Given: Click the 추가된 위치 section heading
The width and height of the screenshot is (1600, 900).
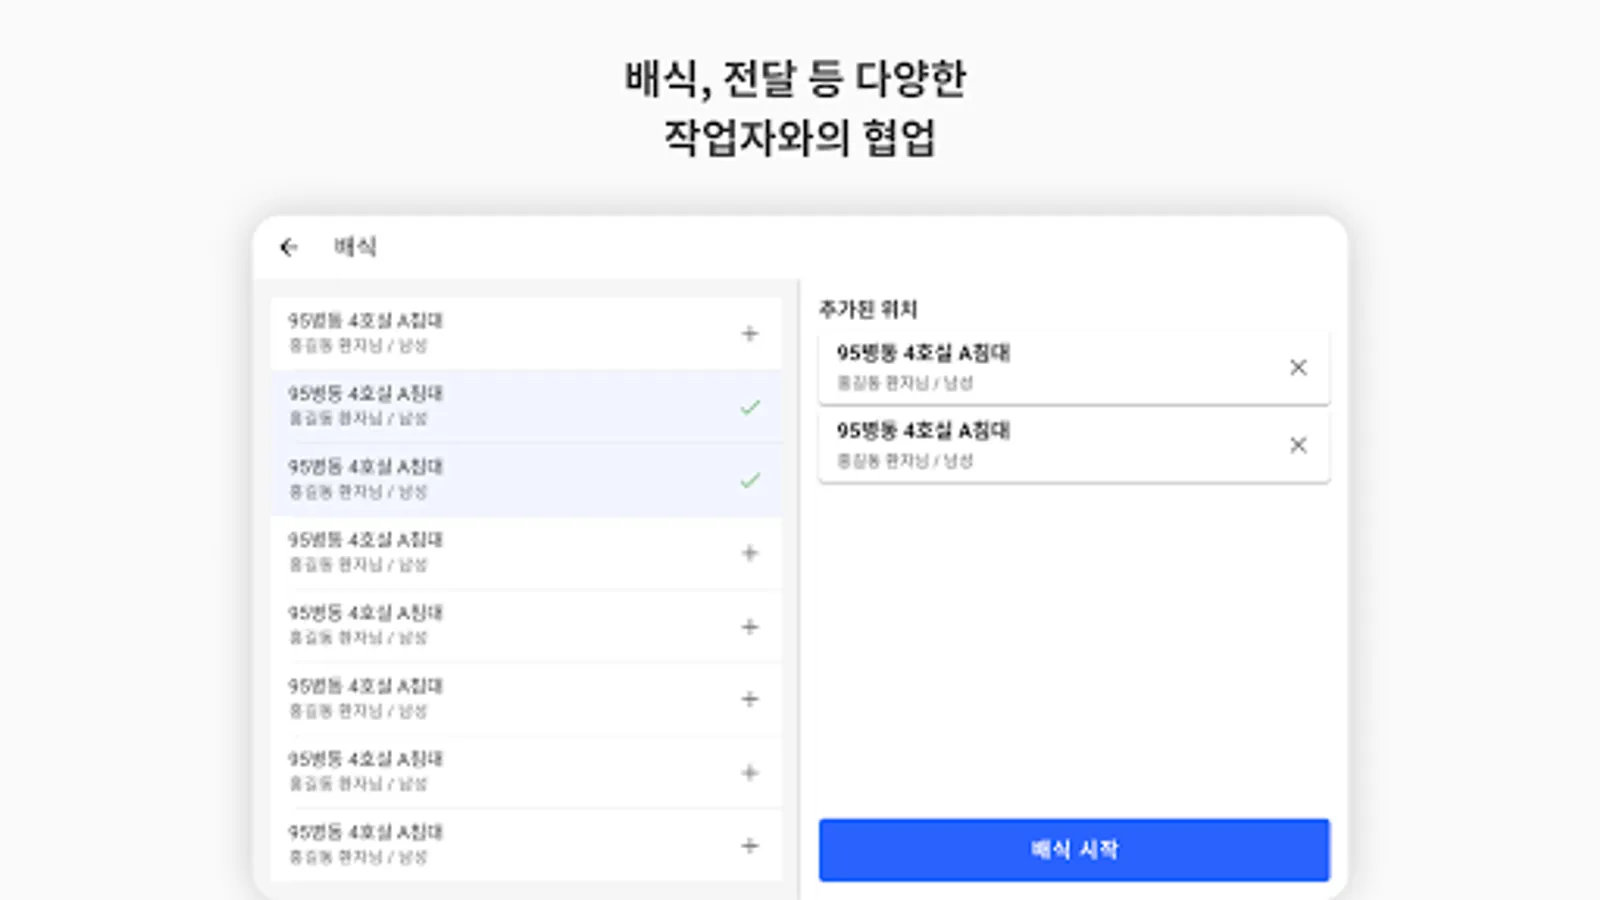Looking at the screenshot, I should coord(868,309).
